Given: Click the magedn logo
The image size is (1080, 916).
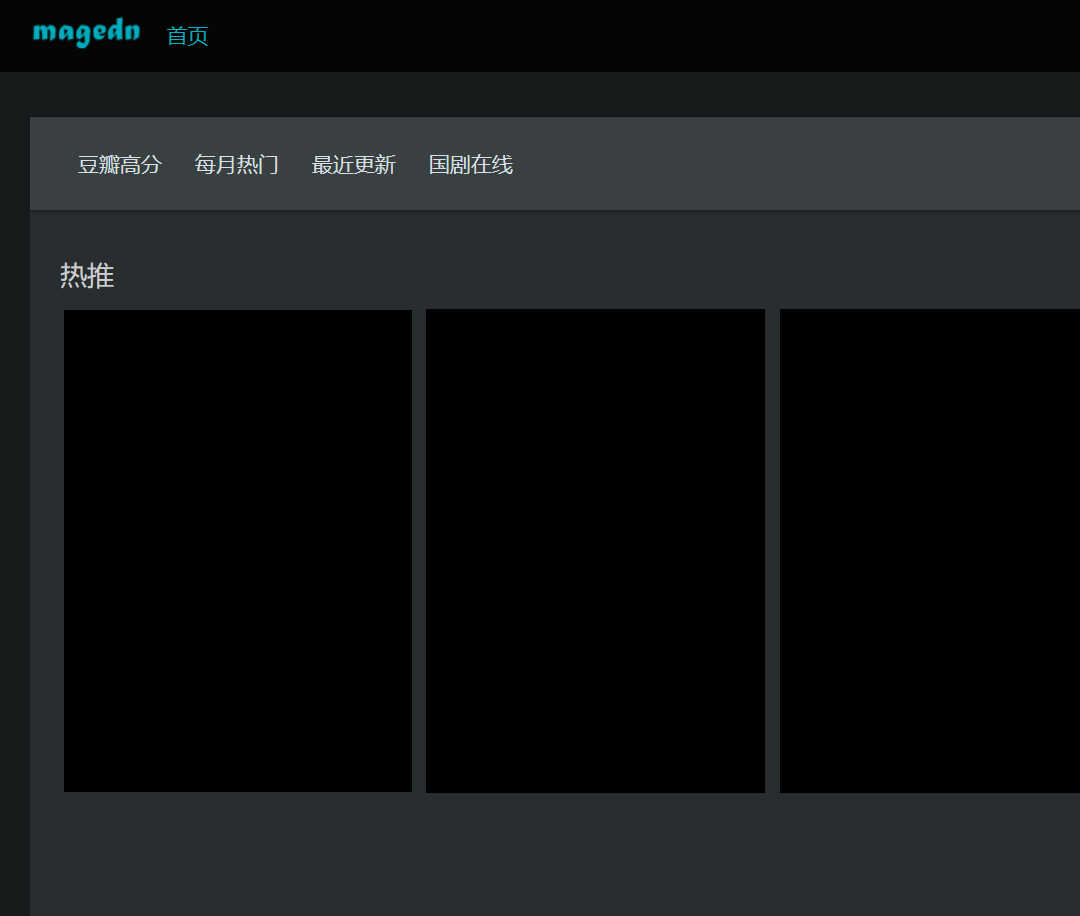Looking at the screenshot, I should coord(86,34).
